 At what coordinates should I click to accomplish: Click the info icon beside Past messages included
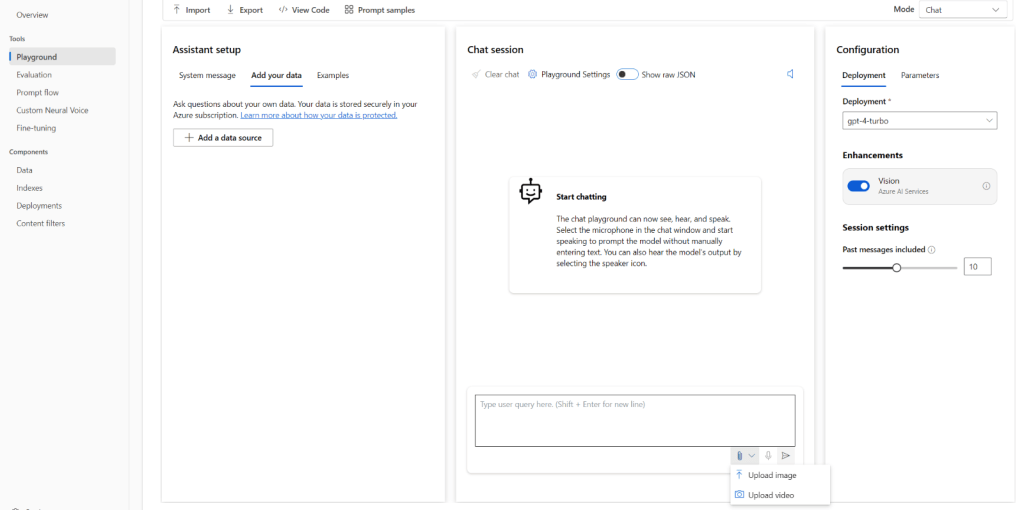click(x=932, y=250)
